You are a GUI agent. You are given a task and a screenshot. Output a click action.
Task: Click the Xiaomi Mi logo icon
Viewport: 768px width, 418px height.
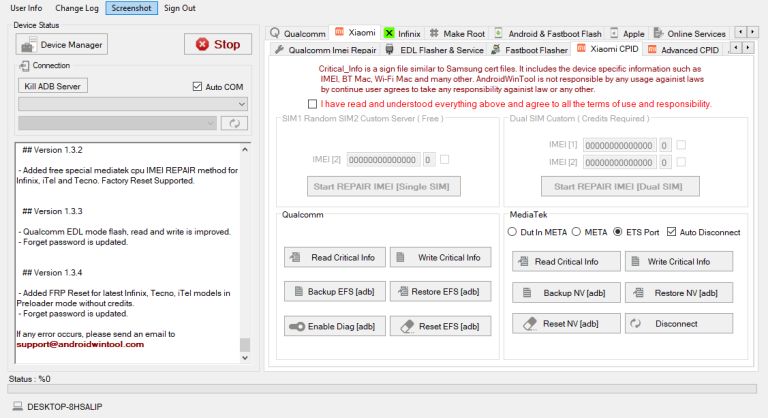click(339, 32)
